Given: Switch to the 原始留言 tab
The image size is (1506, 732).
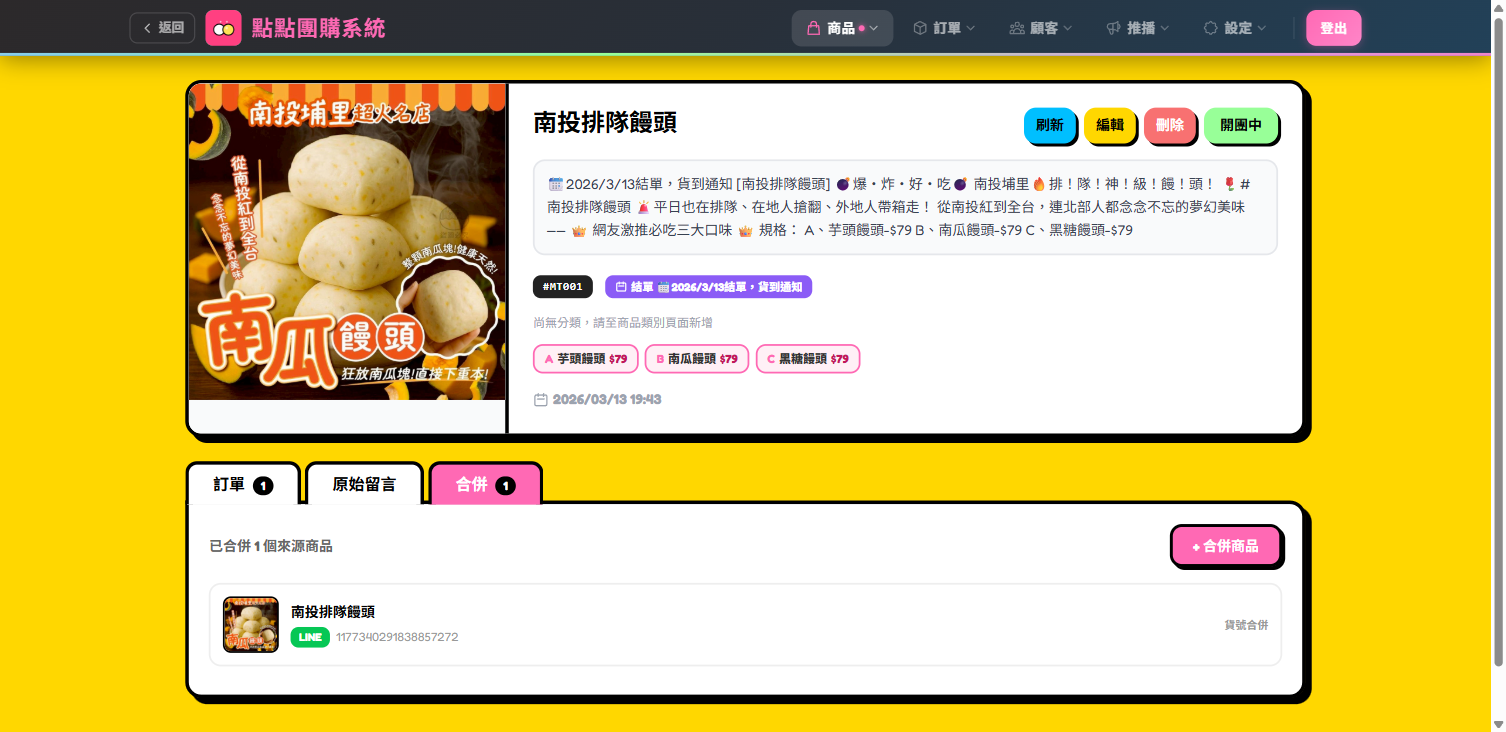Looking at the screenshot, I should pyautogui.click(x=364, y=485).
